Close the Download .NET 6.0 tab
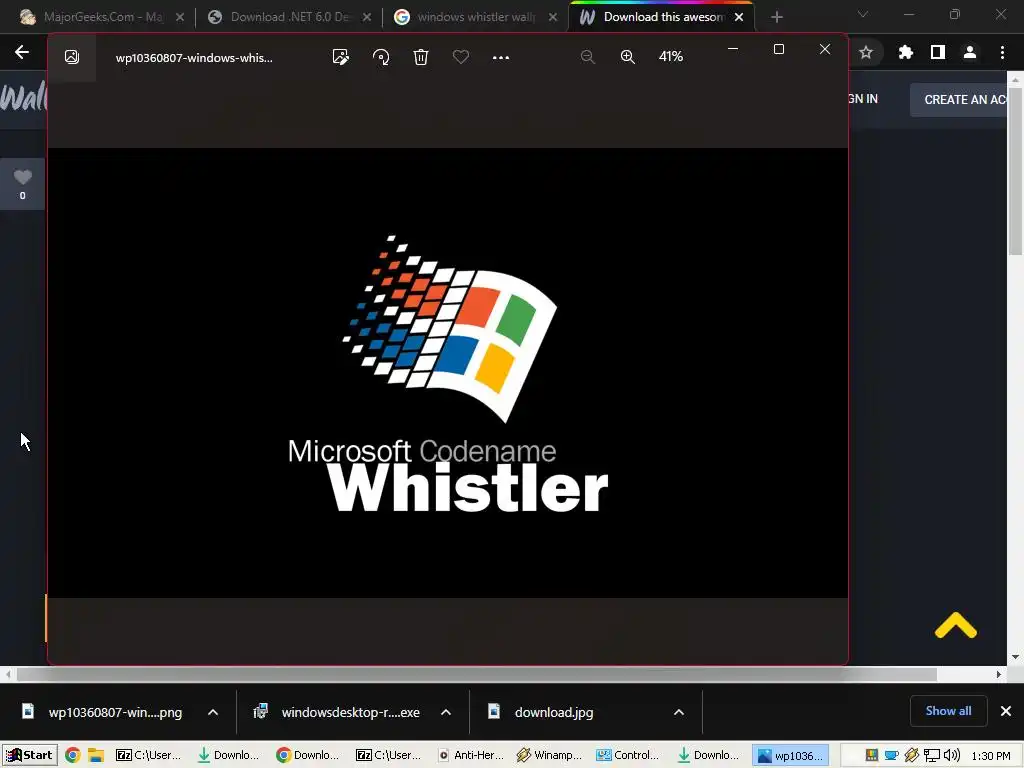Image resolution: width=1024 pixels, height=768 pixels. tap(367, 17)
